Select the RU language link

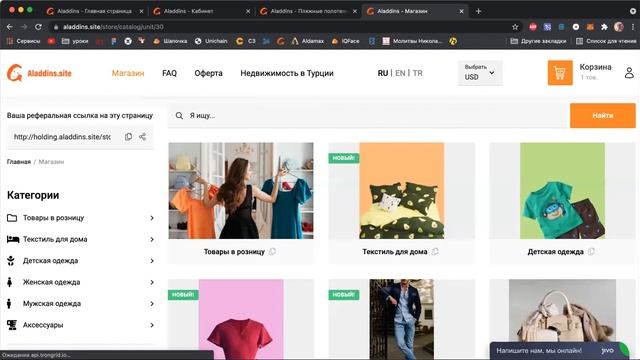[382, 73]
